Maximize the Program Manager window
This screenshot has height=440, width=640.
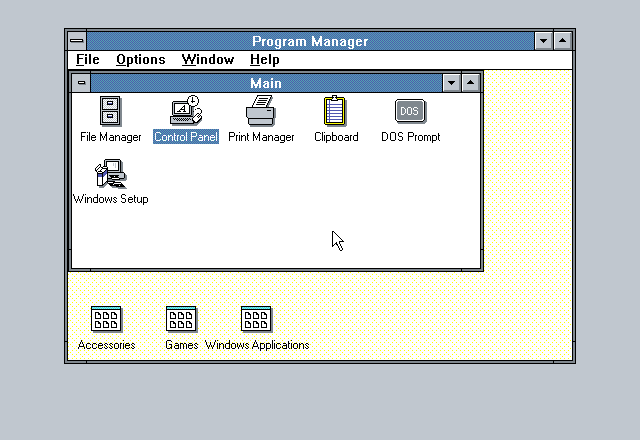click(562, 41)
